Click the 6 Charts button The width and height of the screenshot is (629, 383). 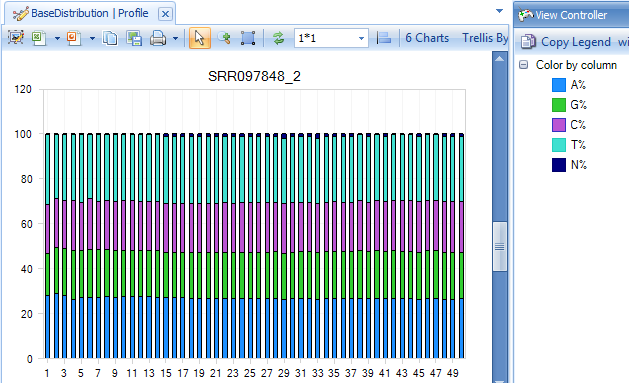pos(427,38)
